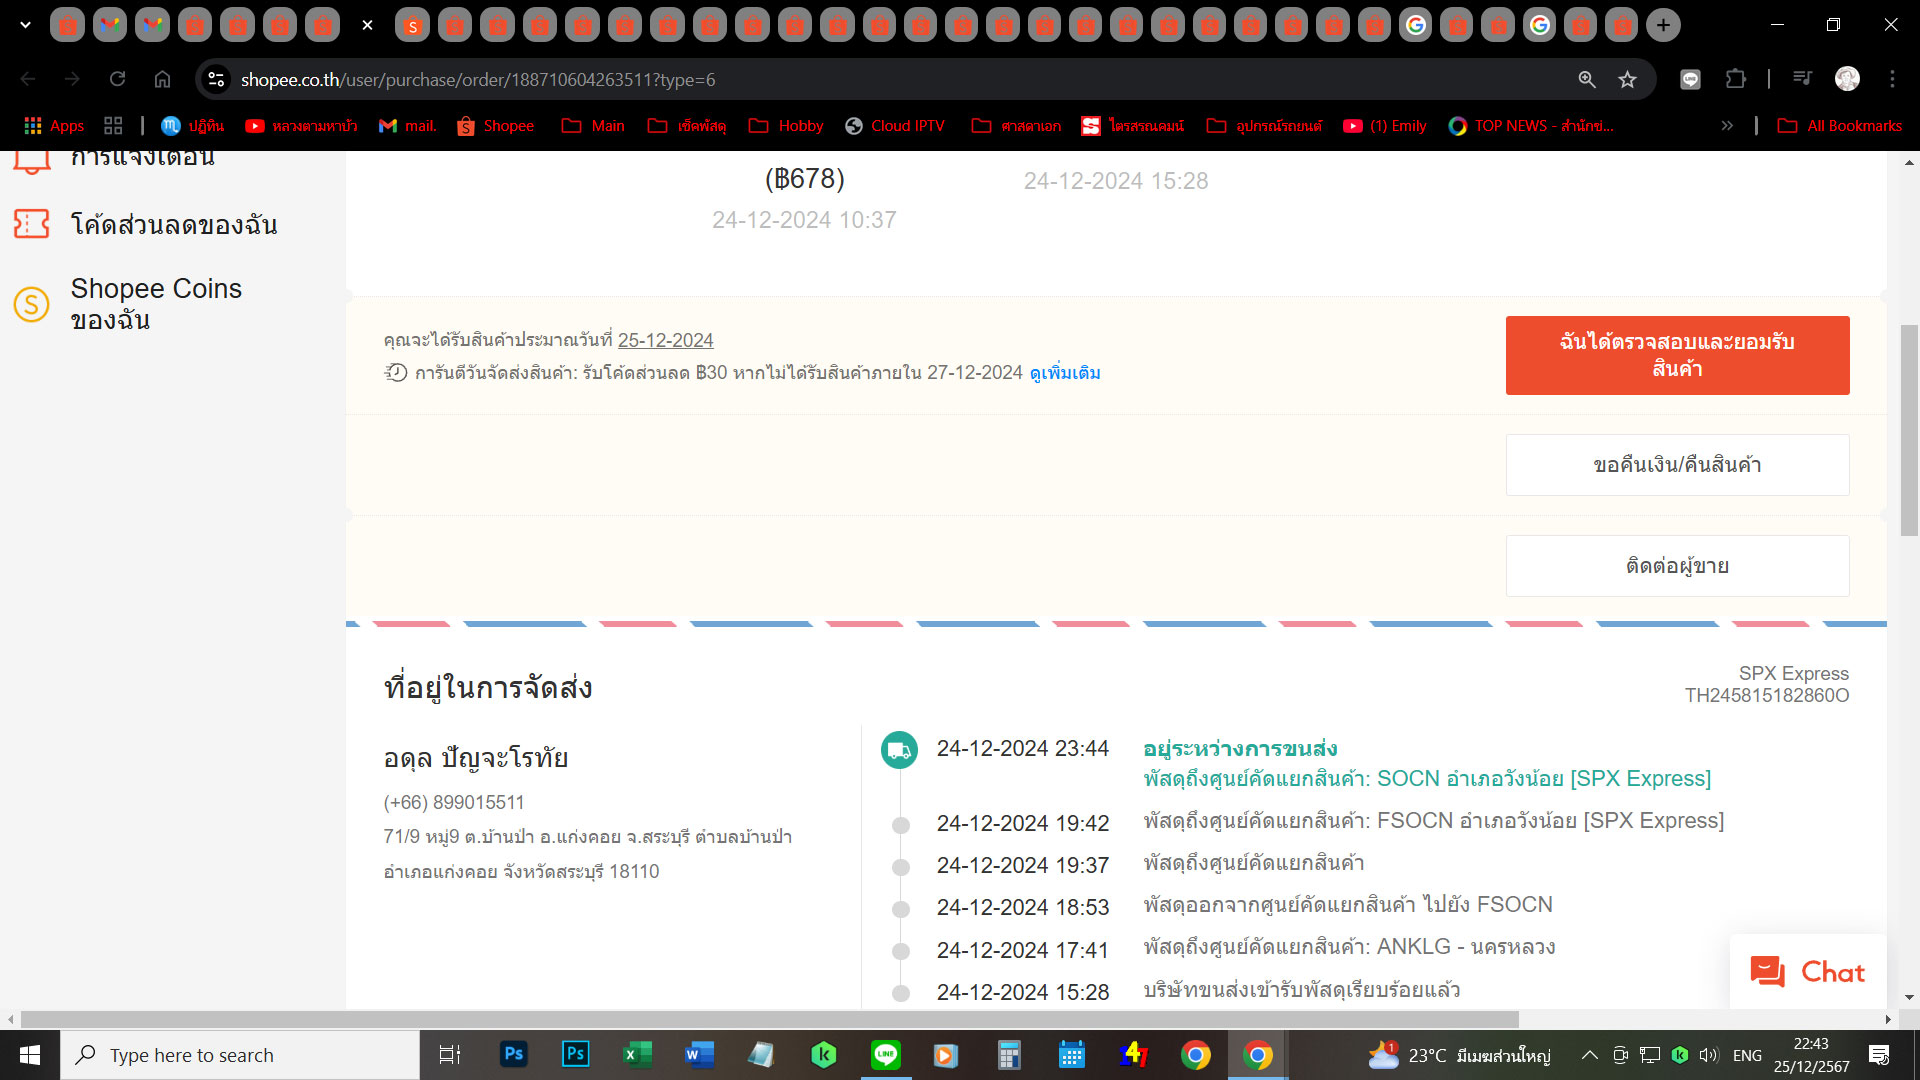Viewport: 1920px width, 1080px height.
Task: Click the zoom magnifier icon in address bar
Action: pos(1587,80)
